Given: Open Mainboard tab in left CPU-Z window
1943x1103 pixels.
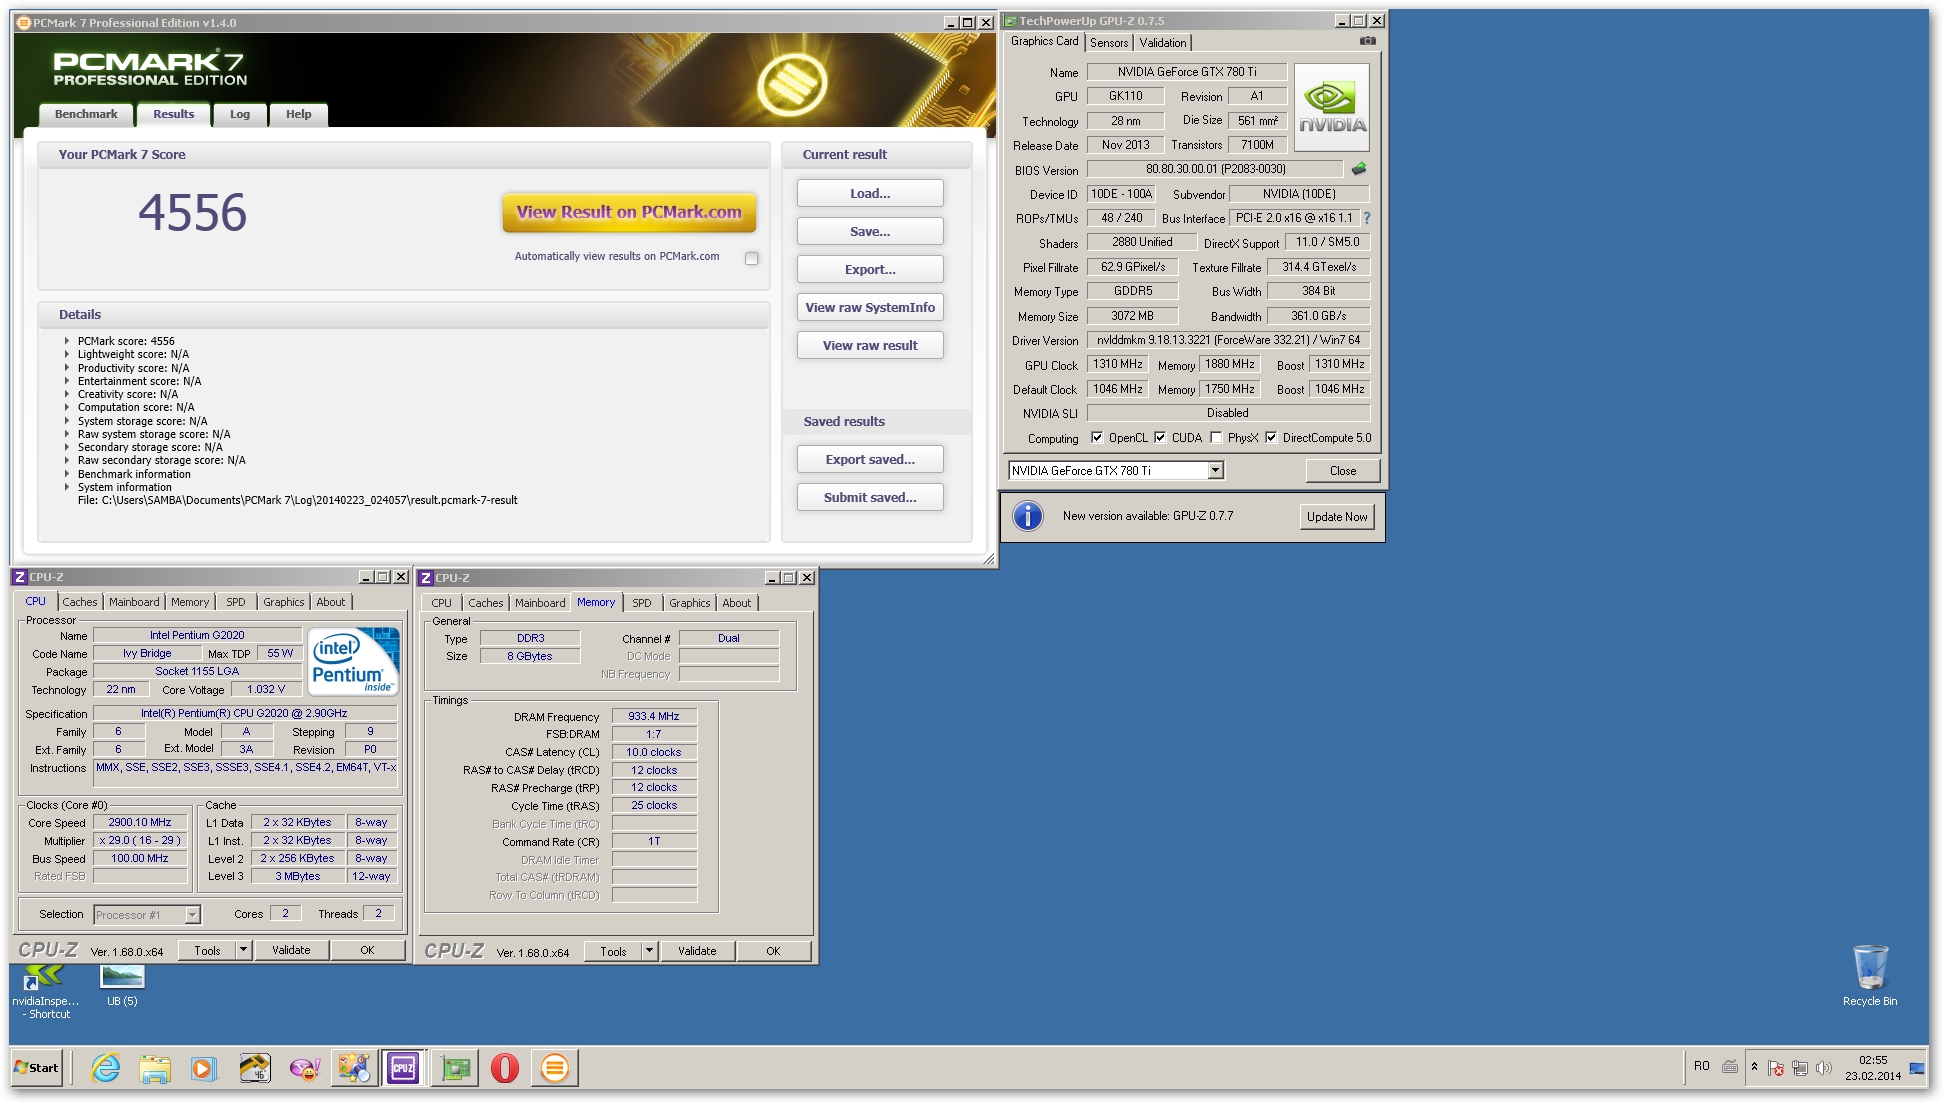Looking at the screenshot, I should (134, 602).
